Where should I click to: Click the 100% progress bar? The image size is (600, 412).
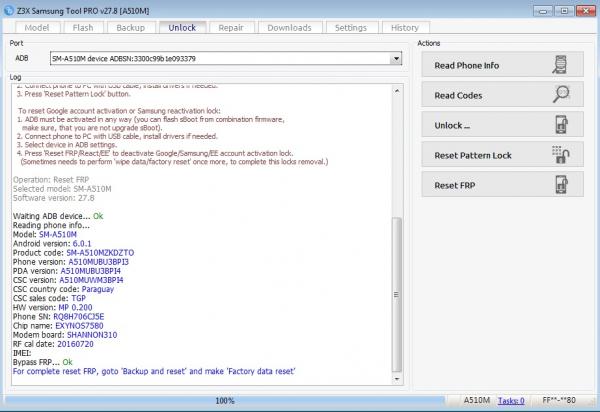point(225,401)
